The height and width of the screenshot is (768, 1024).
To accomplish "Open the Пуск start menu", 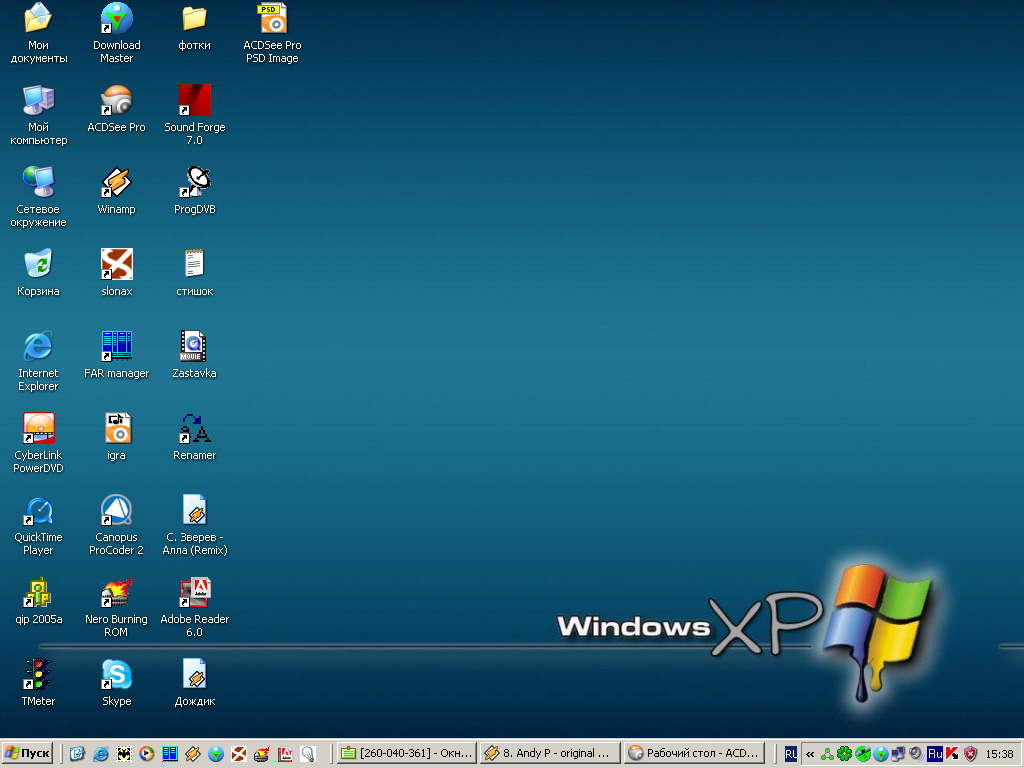I will click(28, 754).
